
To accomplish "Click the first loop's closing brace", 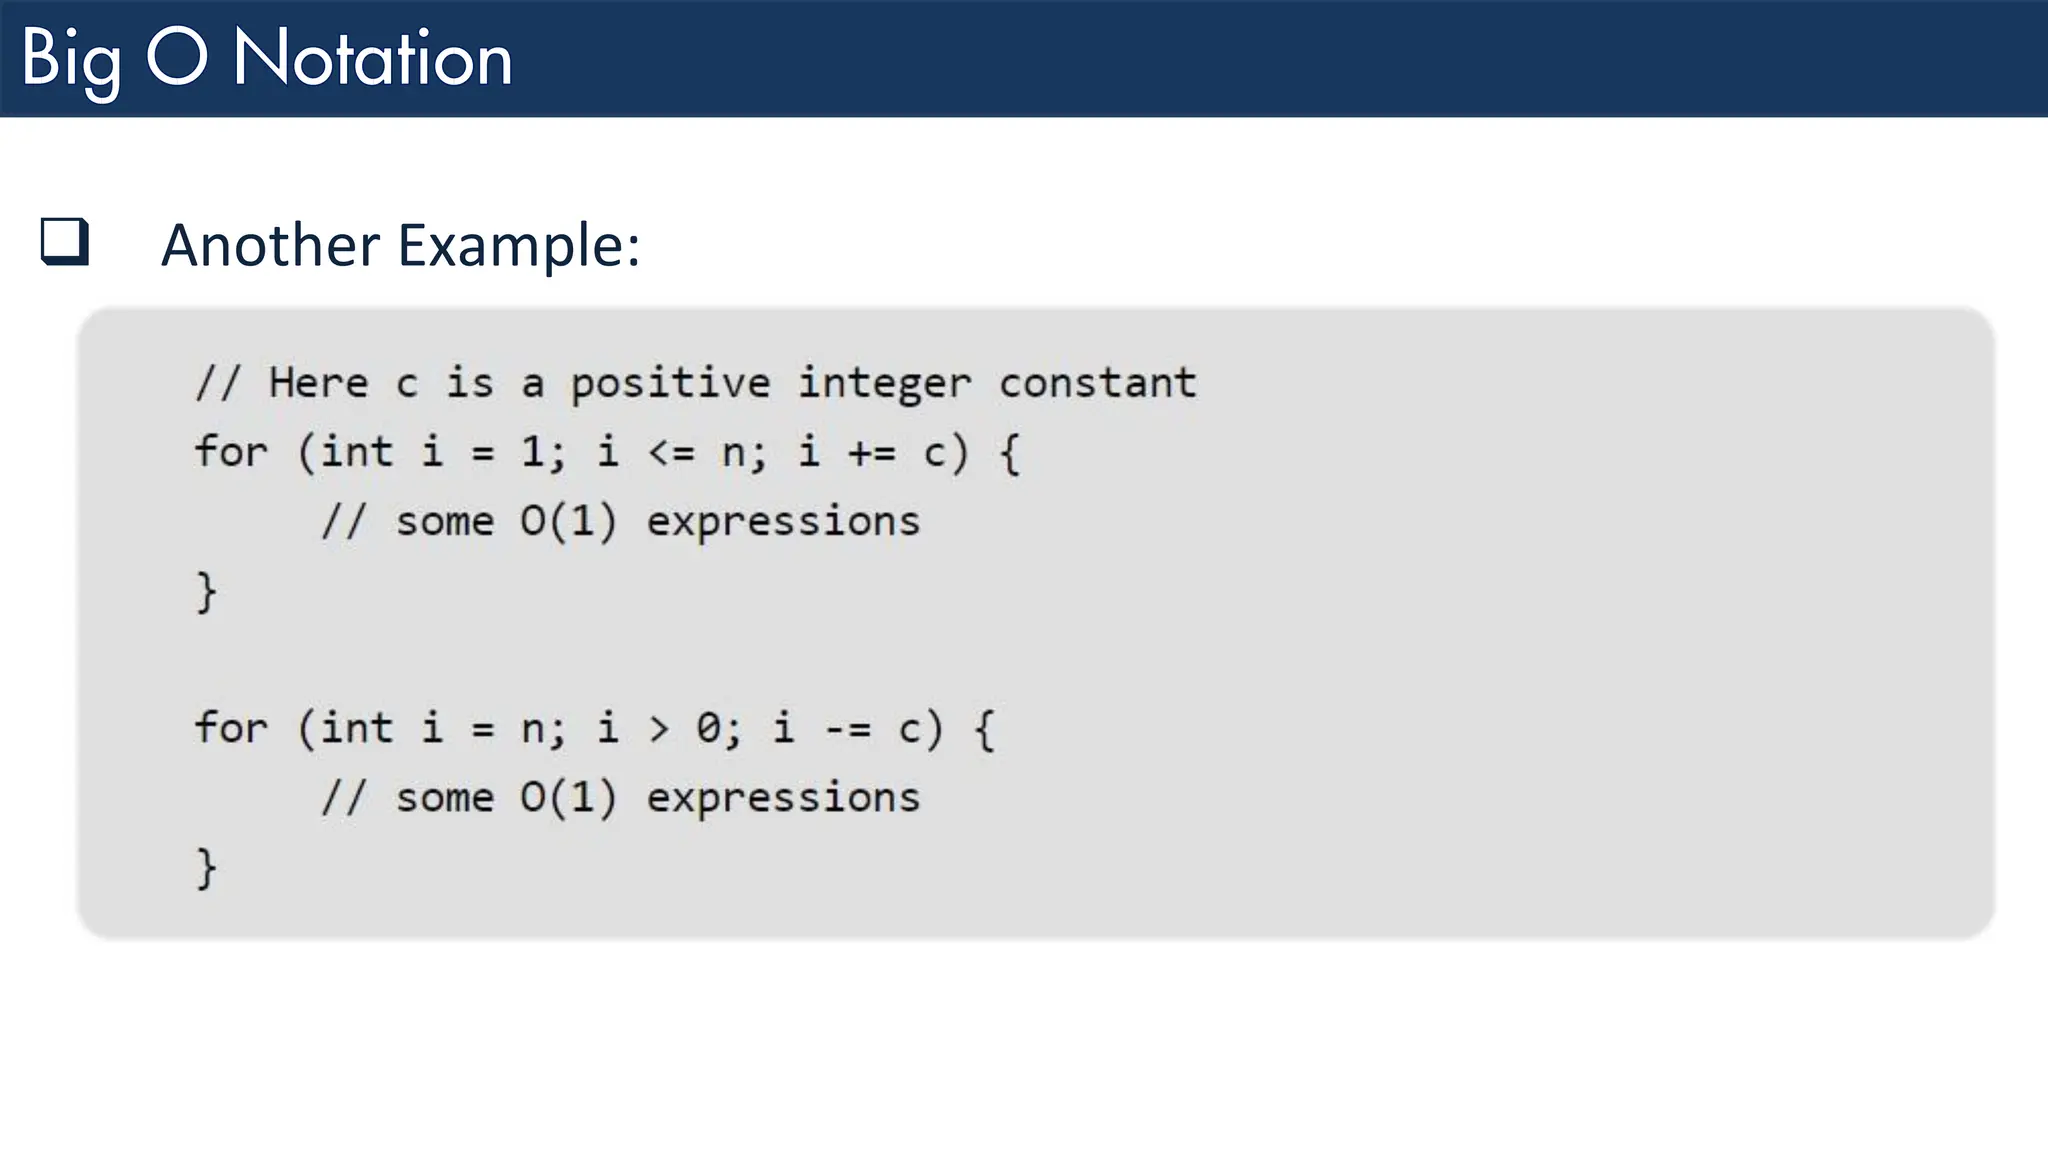I will pyautogui.click(x=206, y=592).
